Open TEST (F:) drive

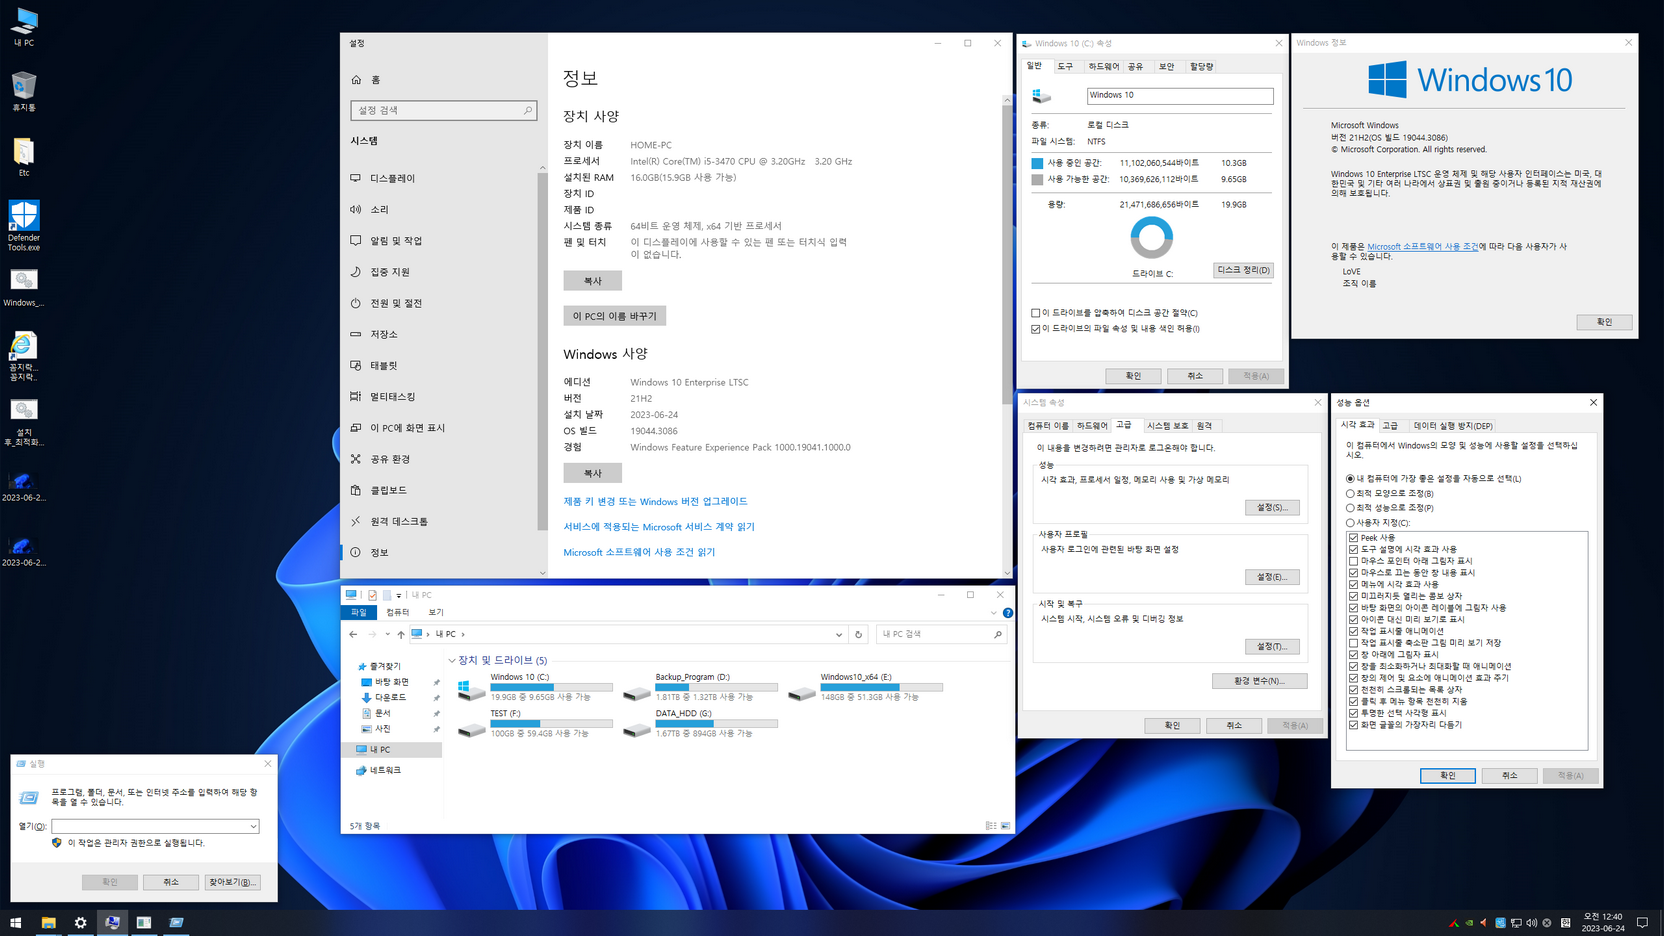[x=535, y=723]
